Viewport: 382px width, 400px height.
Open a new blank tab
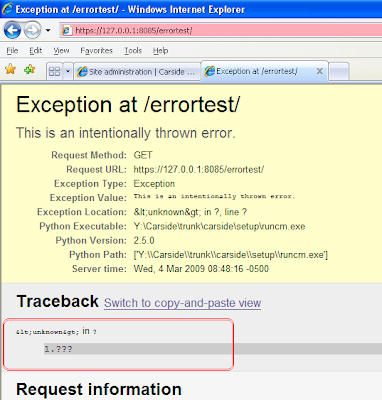338,71
